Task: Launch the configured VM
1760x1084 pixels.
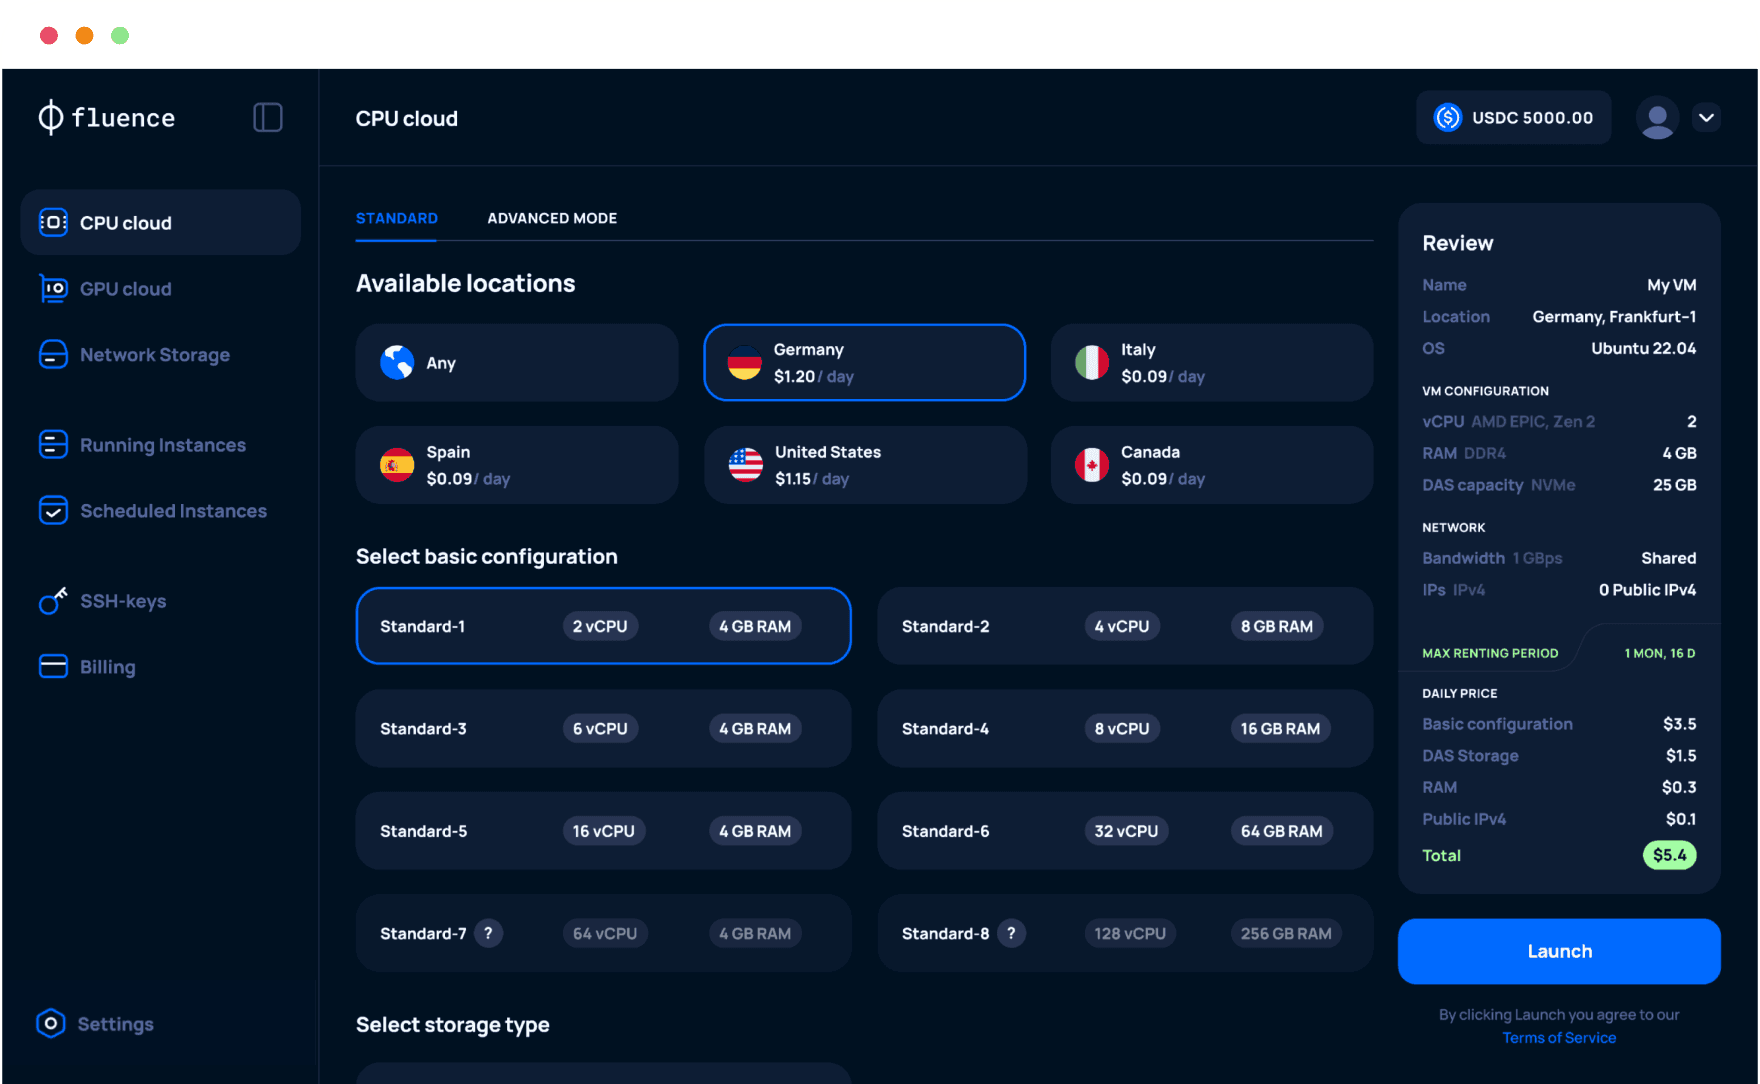Action: point(1559,951)
